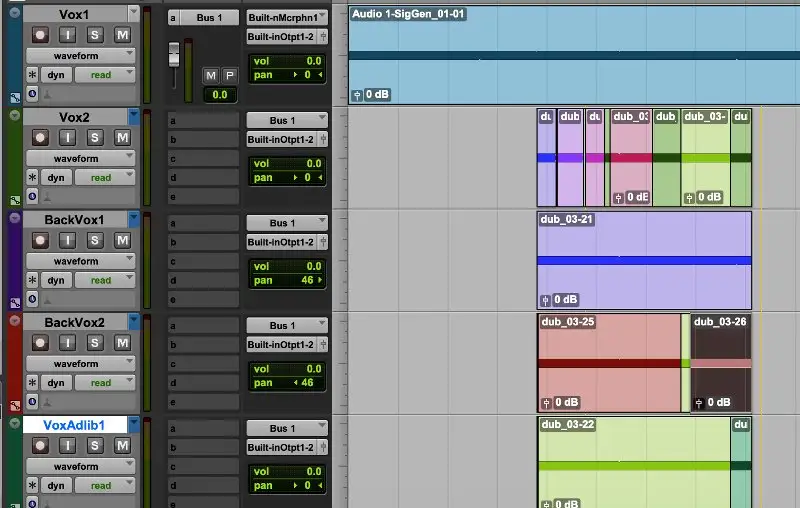Record-arm the VoxAdlib1 track
Image resolution: width=800 pixels, height=508 pixels.
coord(40,445)
